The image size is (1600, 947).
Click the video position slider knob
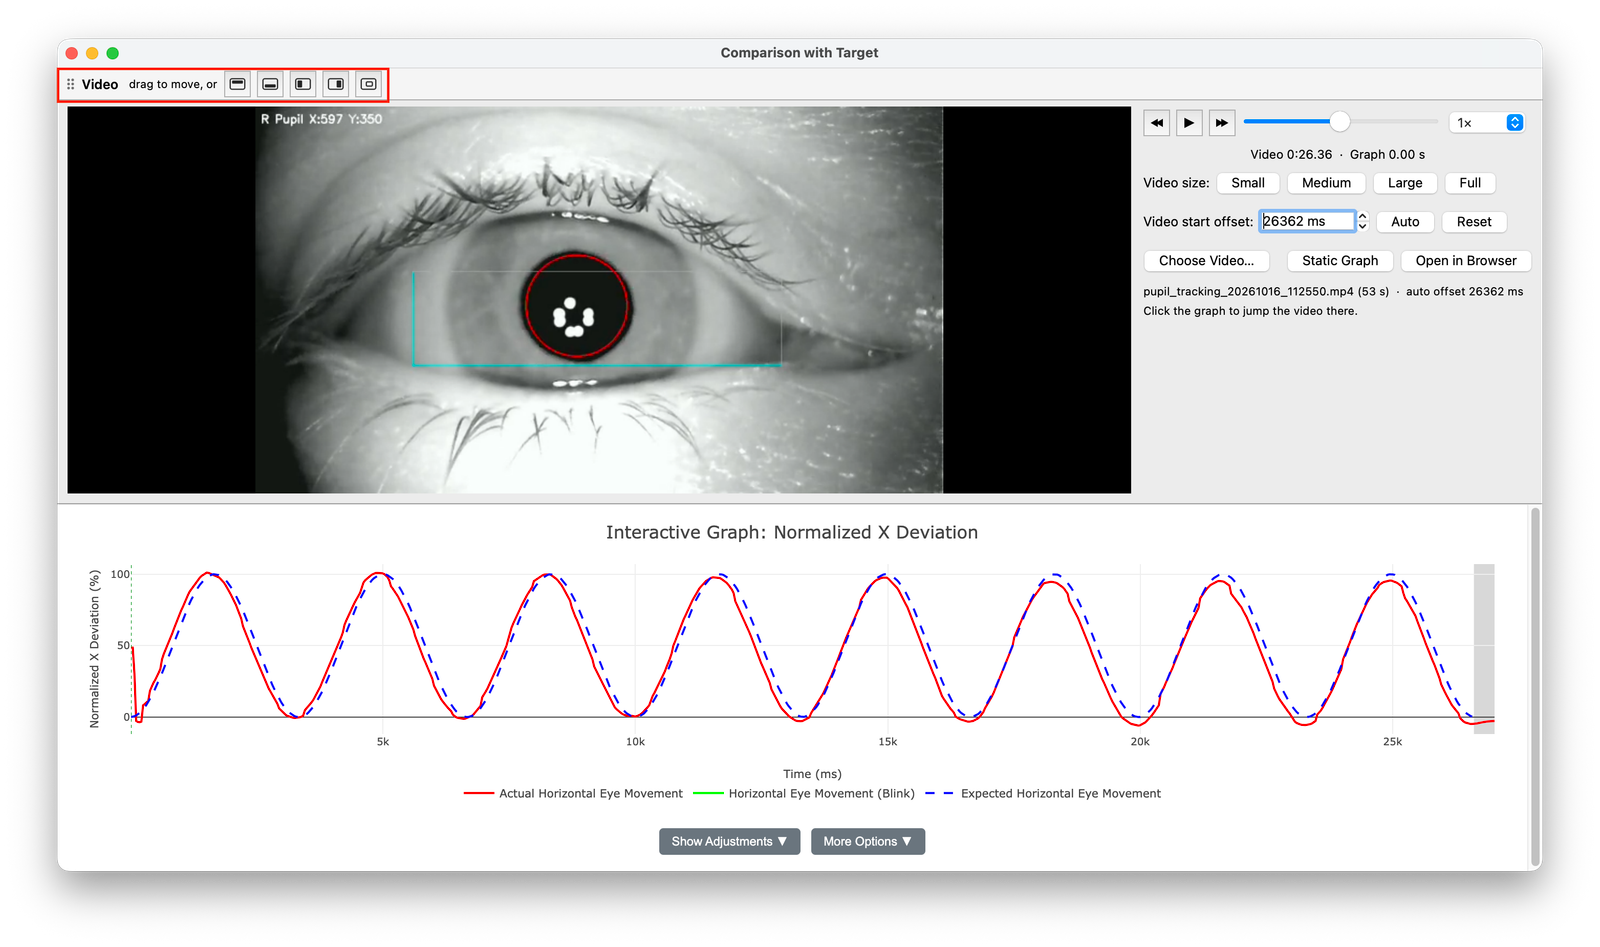coord(1340,121)
